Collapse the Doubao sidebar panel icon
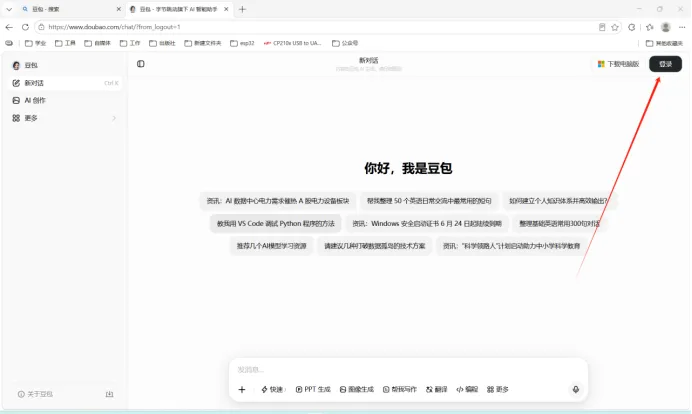This screenshot has height=414, width=692. [x=141, y=64]
